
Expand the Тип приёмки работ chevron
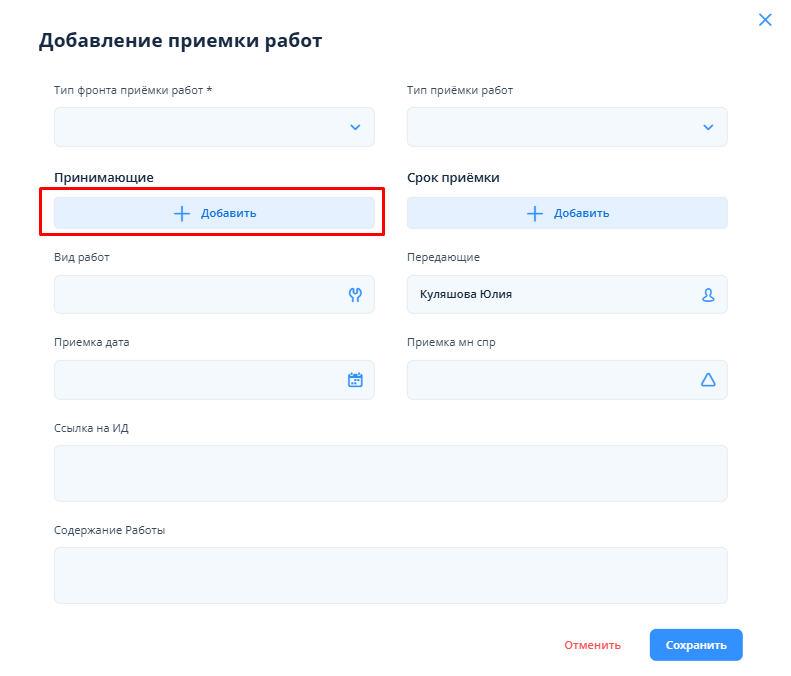pyautogui.click(x=708, y=127)
